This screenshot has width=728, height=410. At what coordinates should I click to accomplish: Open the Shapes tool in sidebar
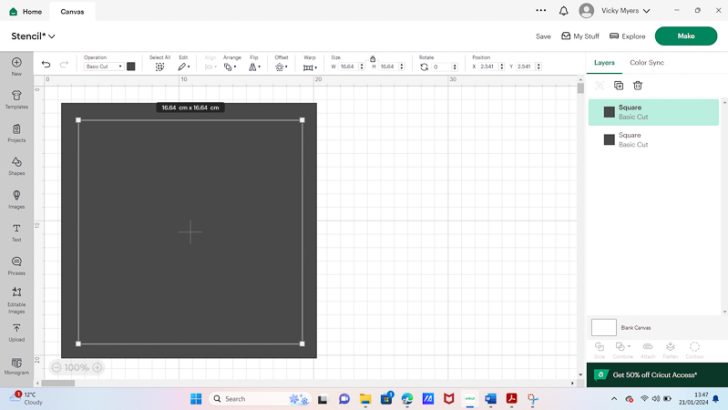(x=17, y=164)
